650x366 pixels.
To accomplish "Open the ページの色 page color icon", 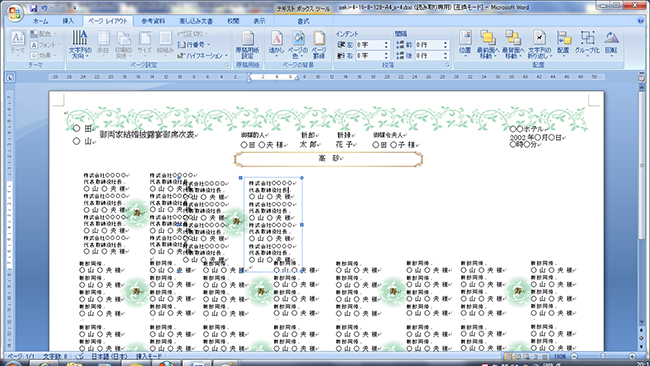I will tap(298, 44).
